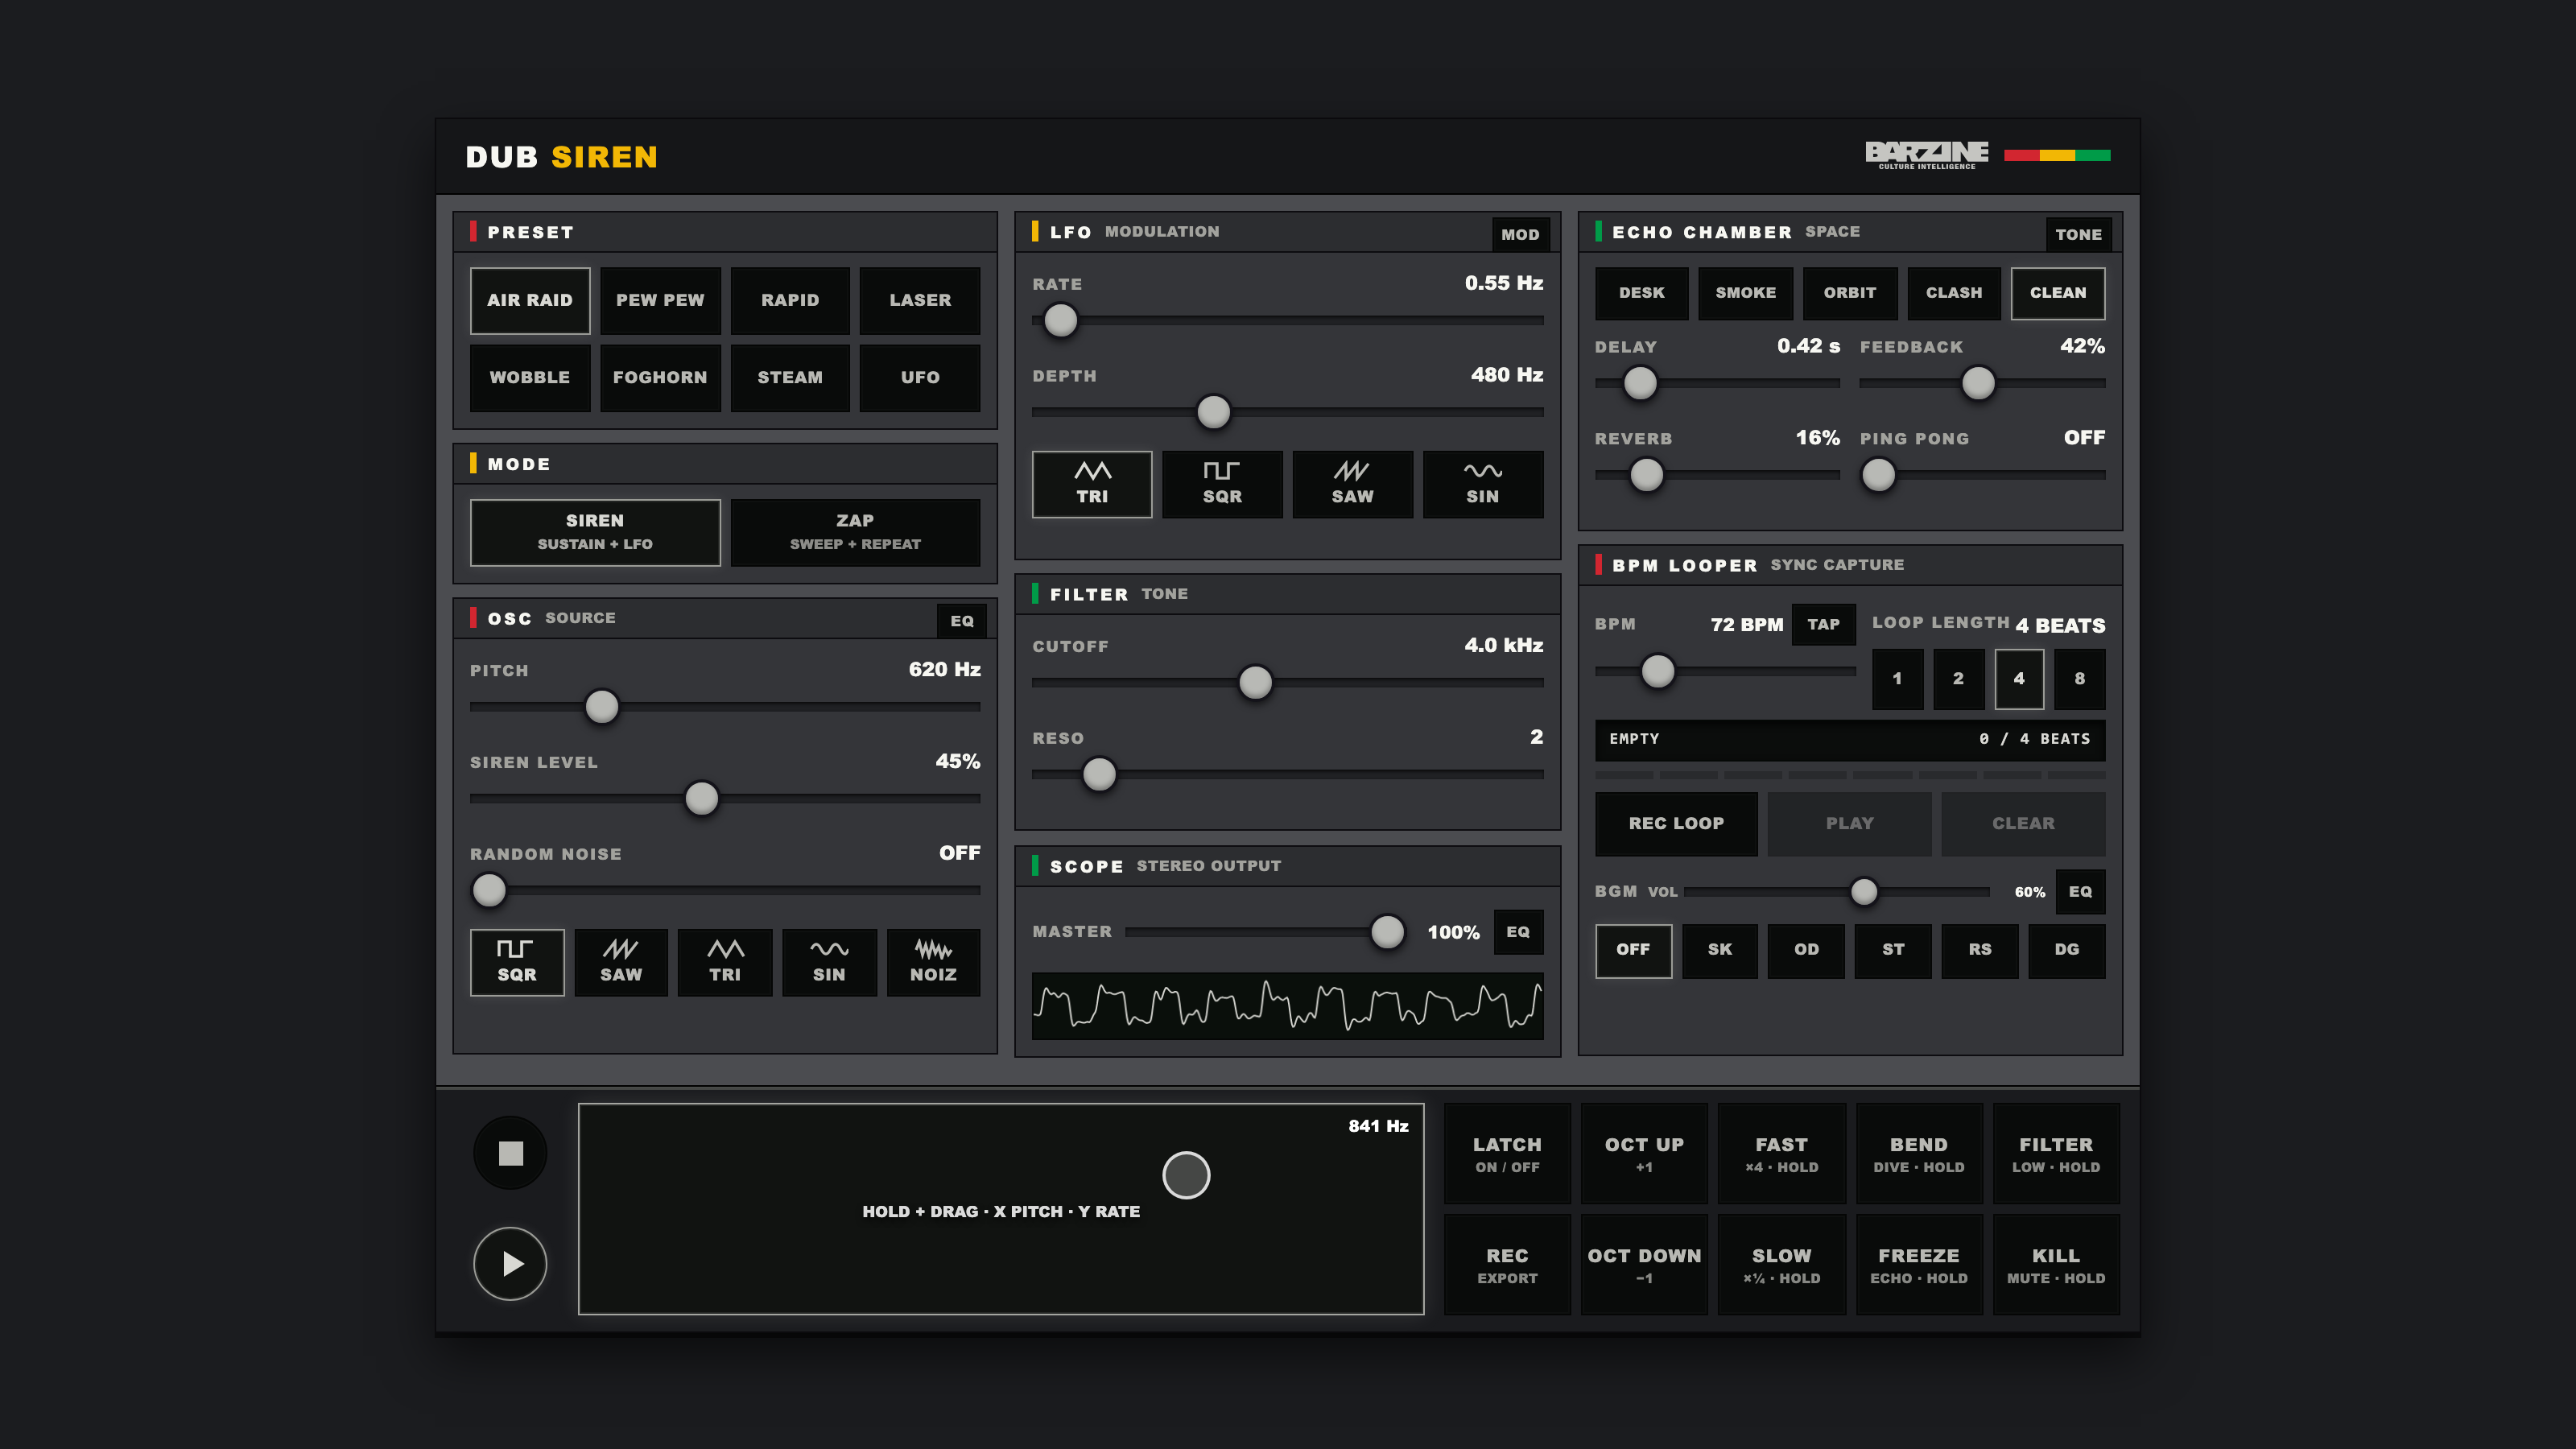
Task: Click the CUTOFF slider handle
Action: coord(1256,683)
